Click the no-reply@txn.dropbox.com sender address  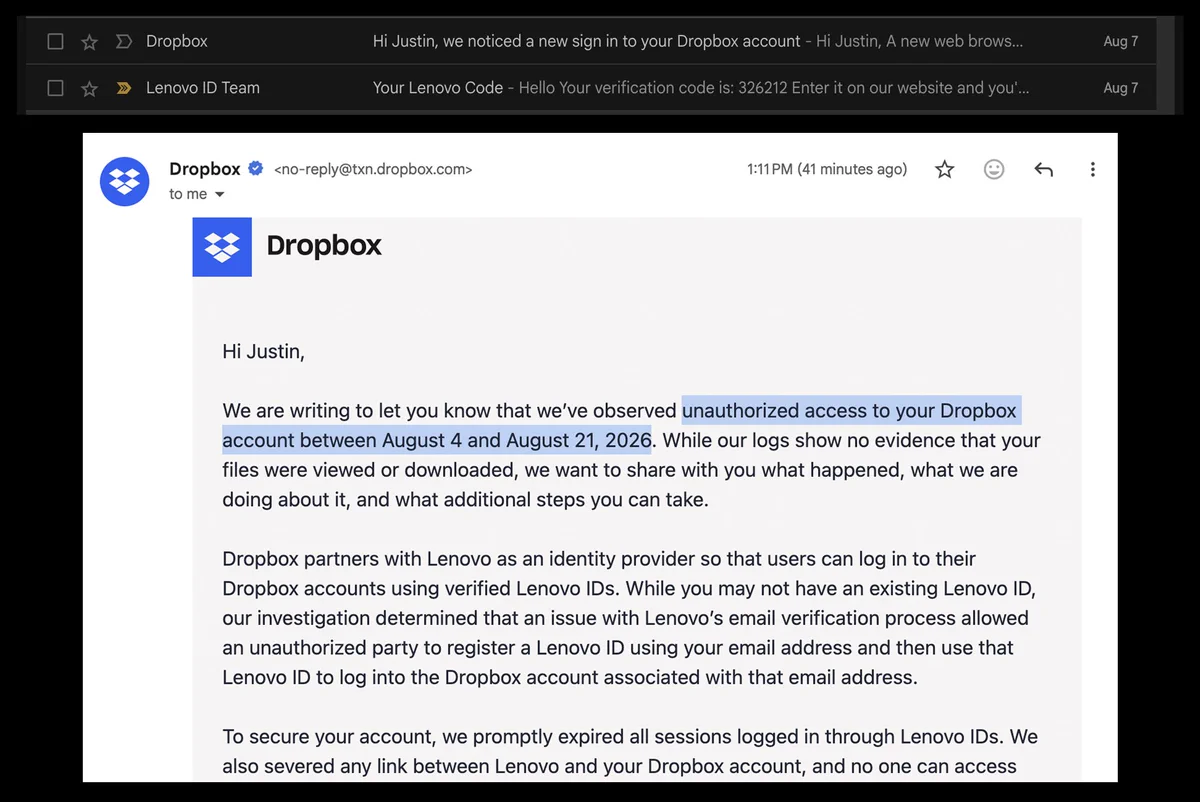pyautogui.click(x=373, y=170)
